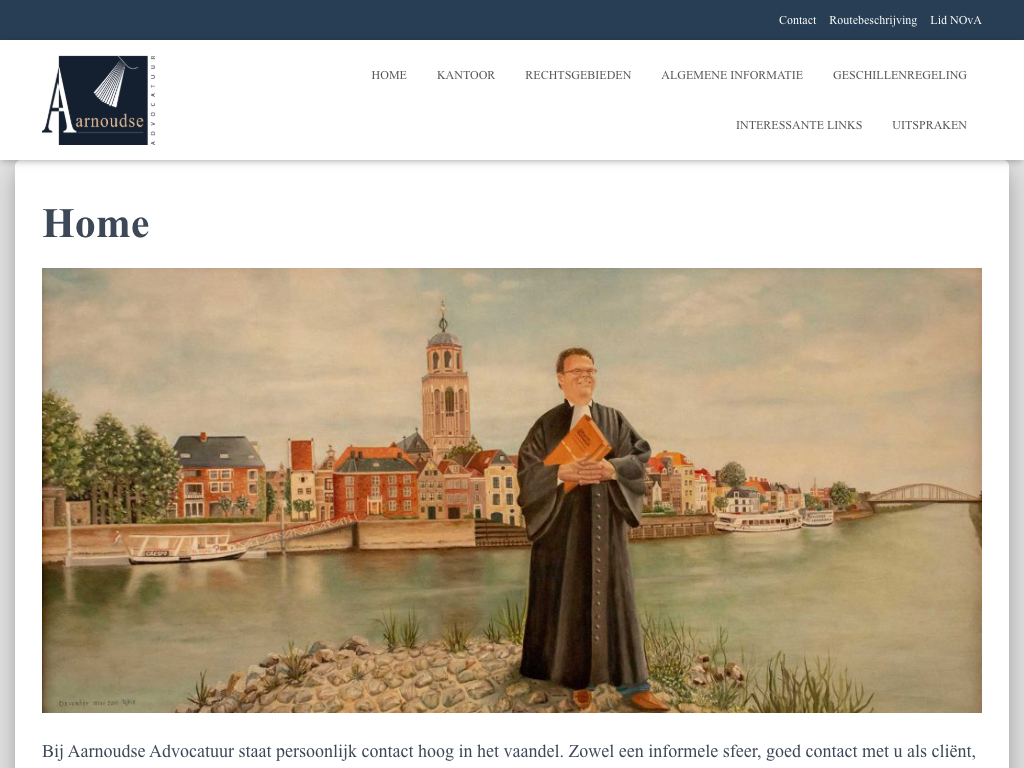Navigate to GESCHILLENREGELING page

899,75
